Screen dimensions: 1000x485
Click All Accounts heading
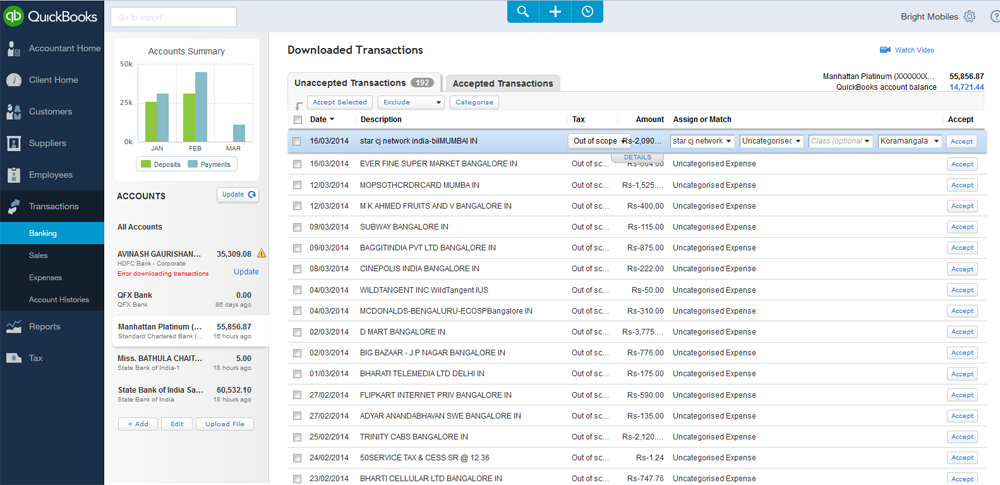pos(140,227)
